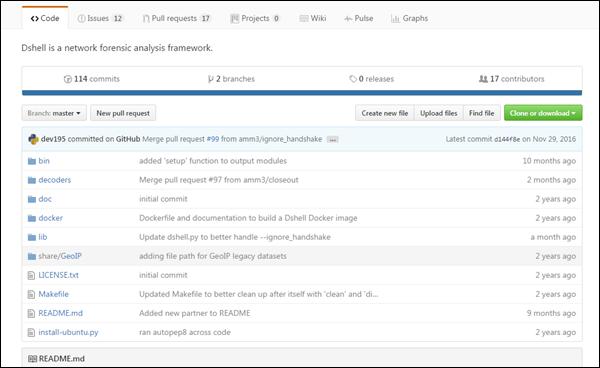Viewport: 600px width, 368px height.
Task: Click the Makefile file icon
Action: (x=31, y=295)
